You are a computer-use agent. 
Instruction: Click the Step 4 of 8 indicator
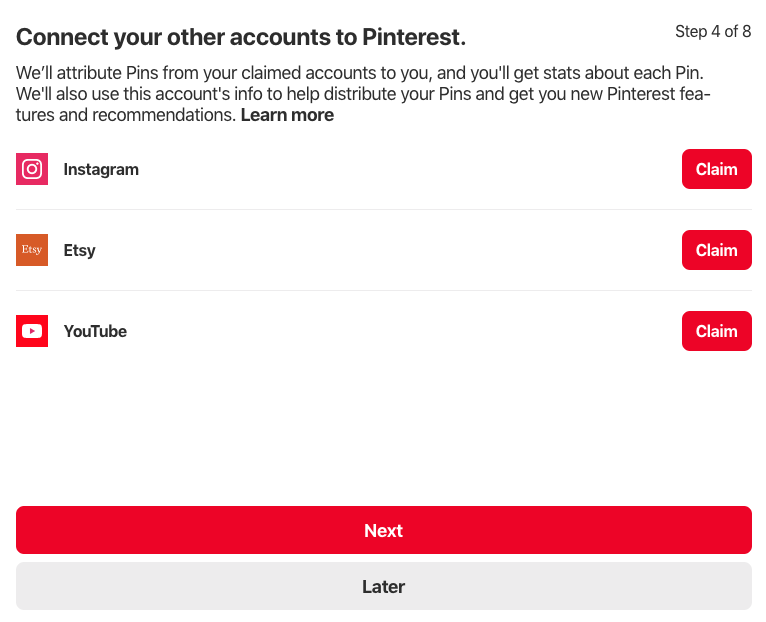point(713,31)
